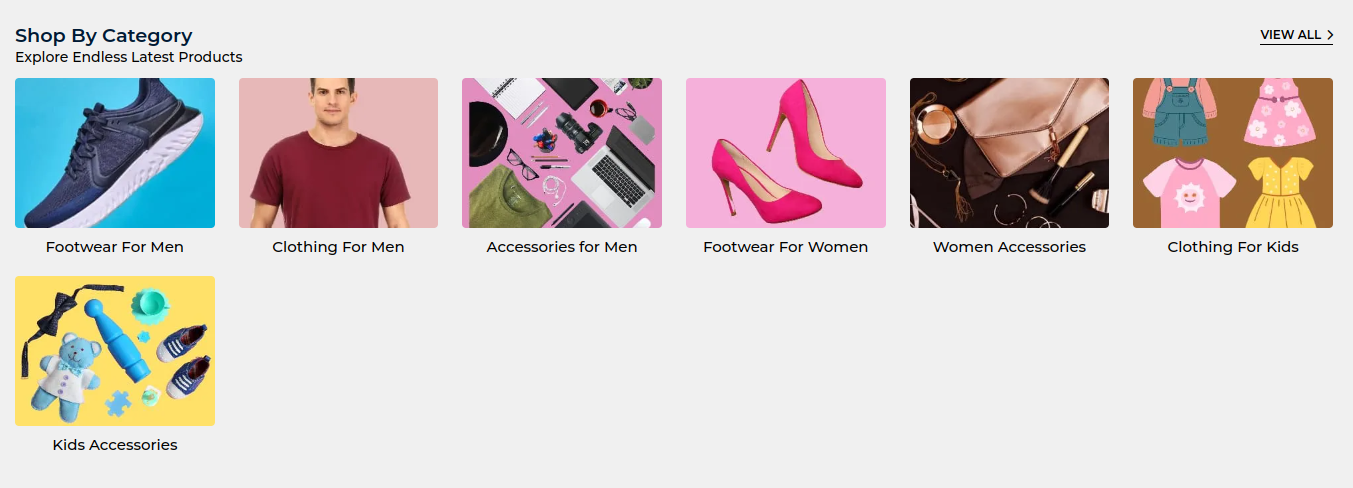Select the Accessories for Men label

point(562,247)
